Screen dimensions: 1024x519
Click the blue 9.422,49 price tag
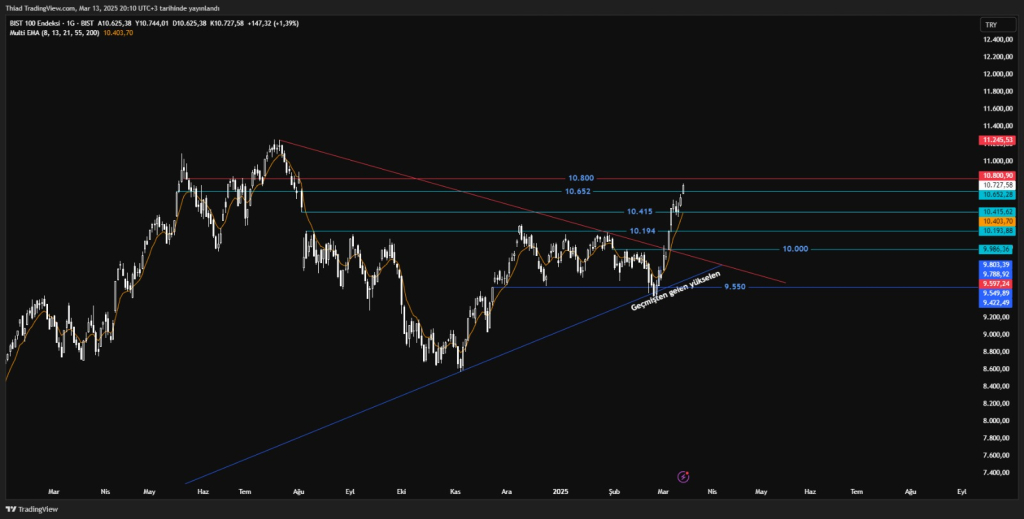tap(997, 303)
